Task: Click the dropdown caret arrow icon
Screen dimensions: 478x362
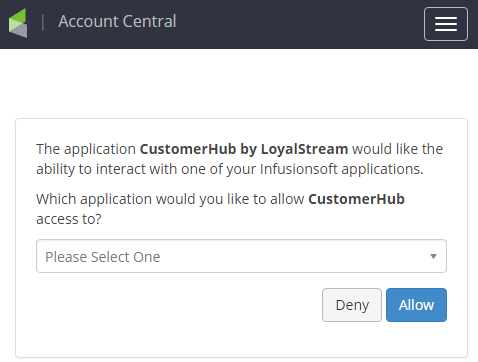Action: [x=433, y=256]
